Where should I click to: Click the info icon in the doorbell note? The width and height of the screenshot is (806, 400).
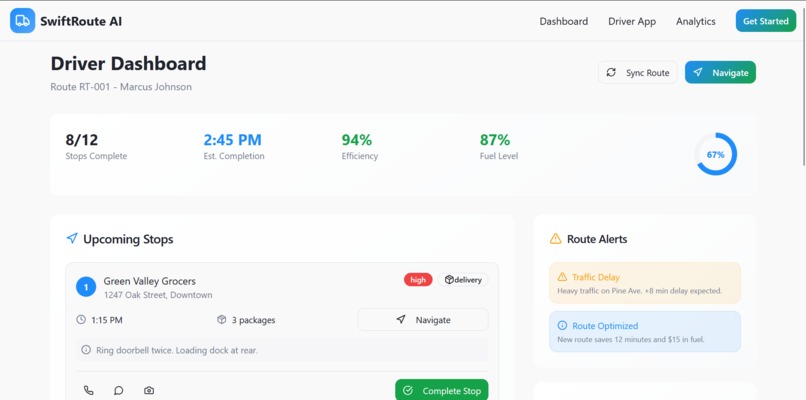coord(86,350)
